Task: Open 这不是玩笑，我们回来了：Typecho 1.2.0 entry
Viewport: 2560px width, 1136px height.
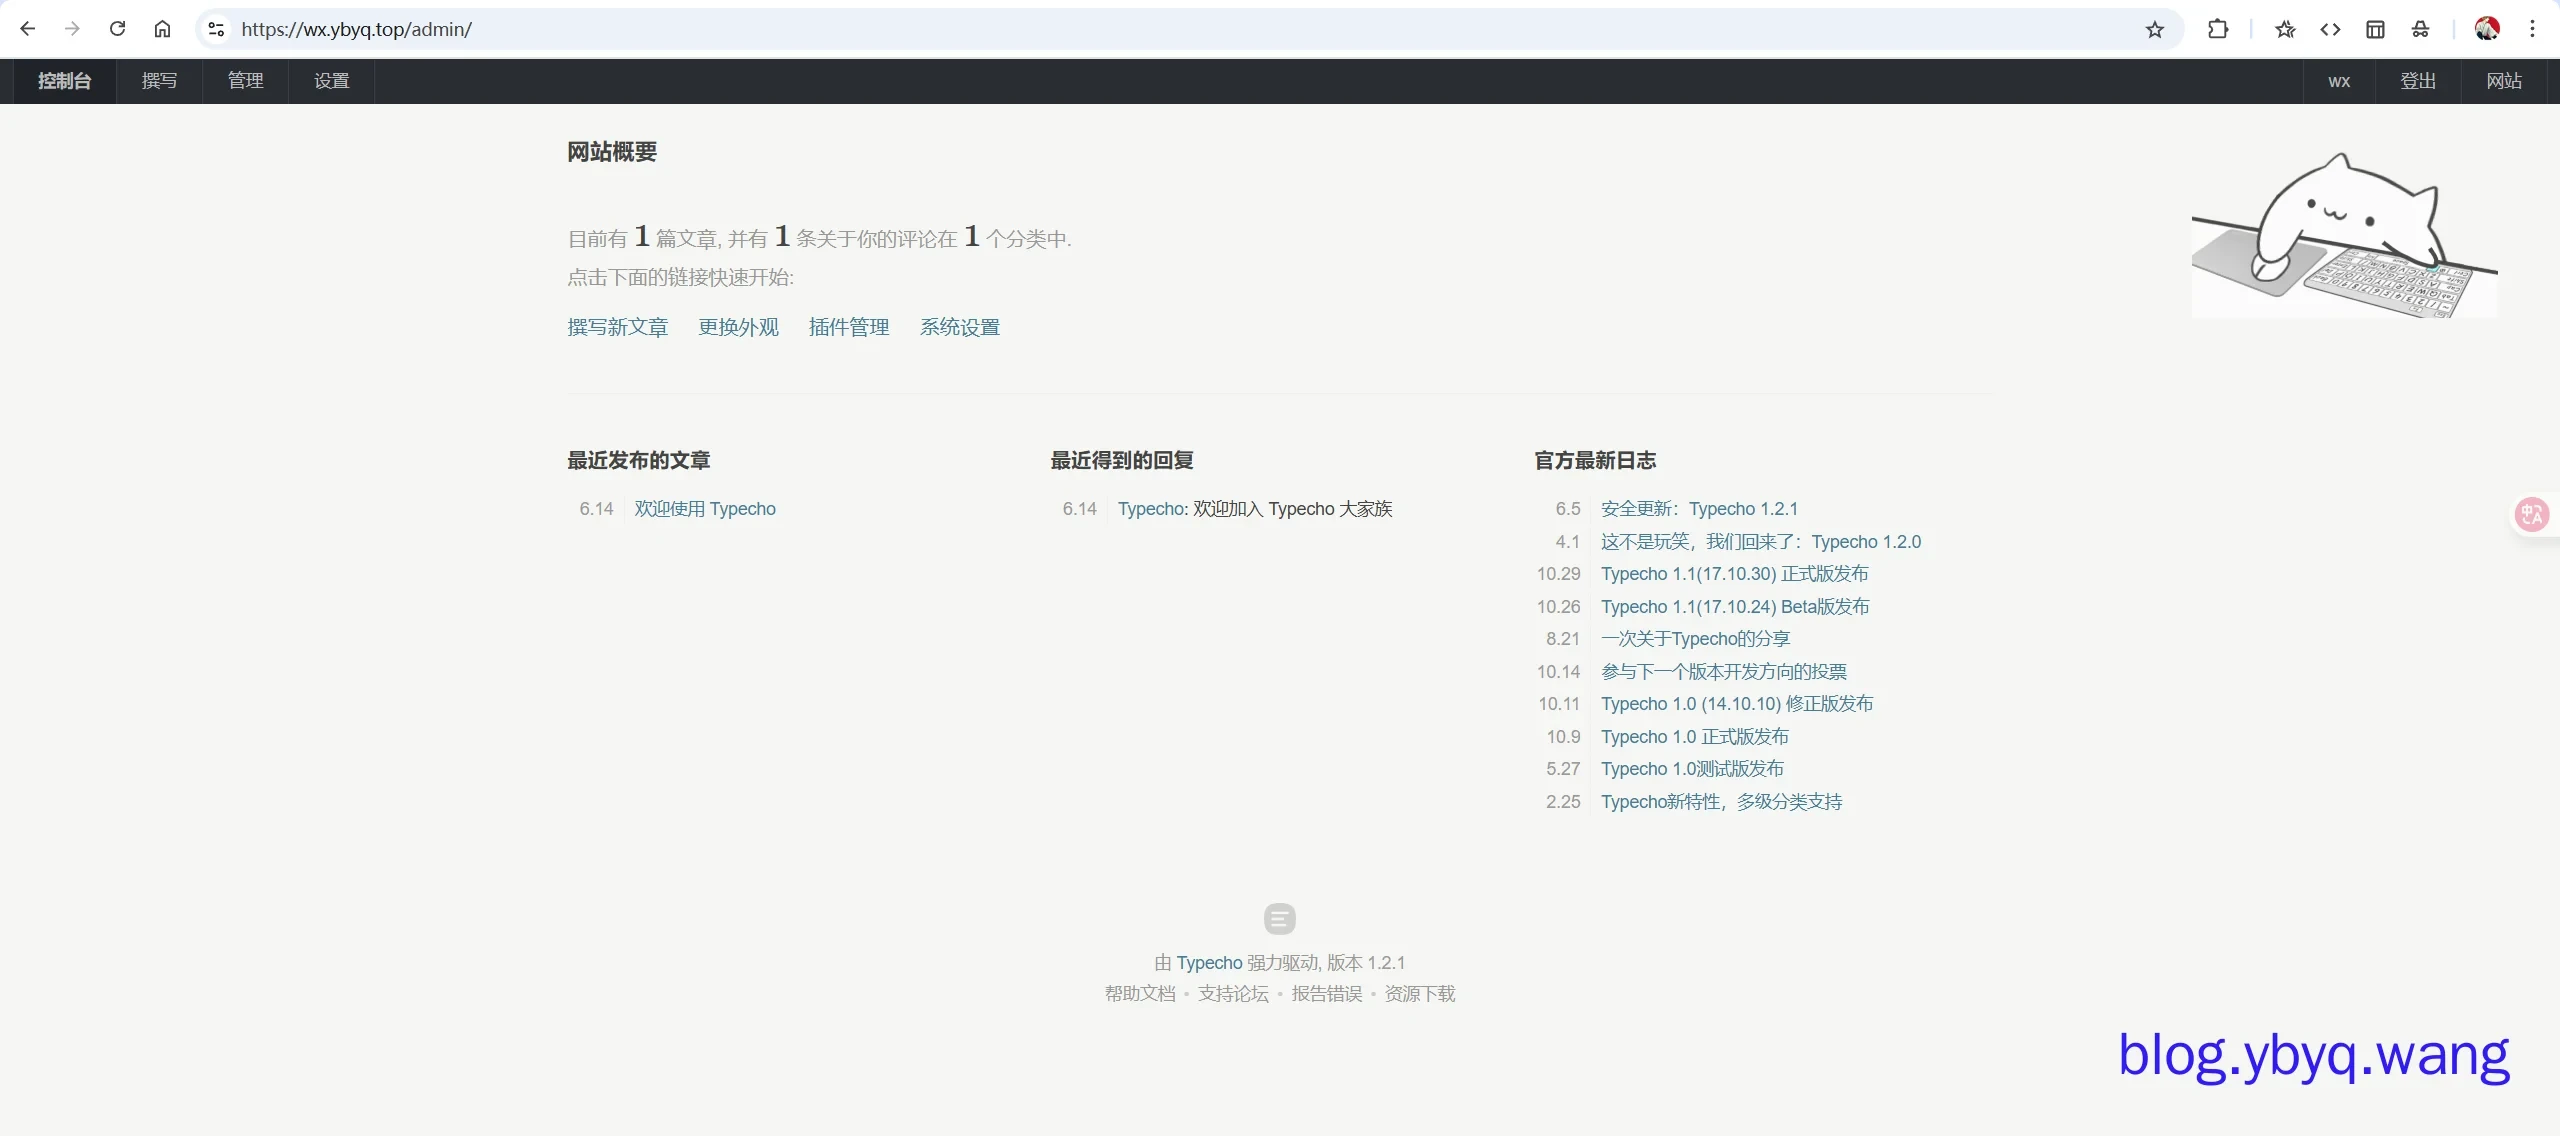Action: (1761, 542)
